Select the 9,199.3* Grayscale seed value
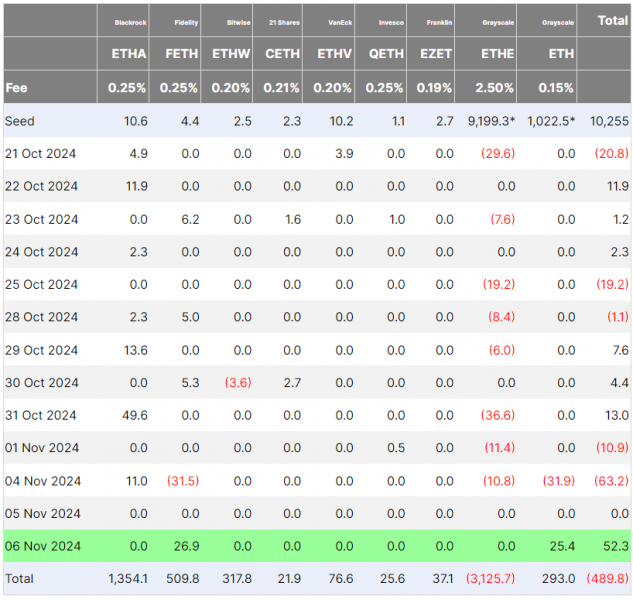This screenshot has width=633, height=600. click(491, 121)
